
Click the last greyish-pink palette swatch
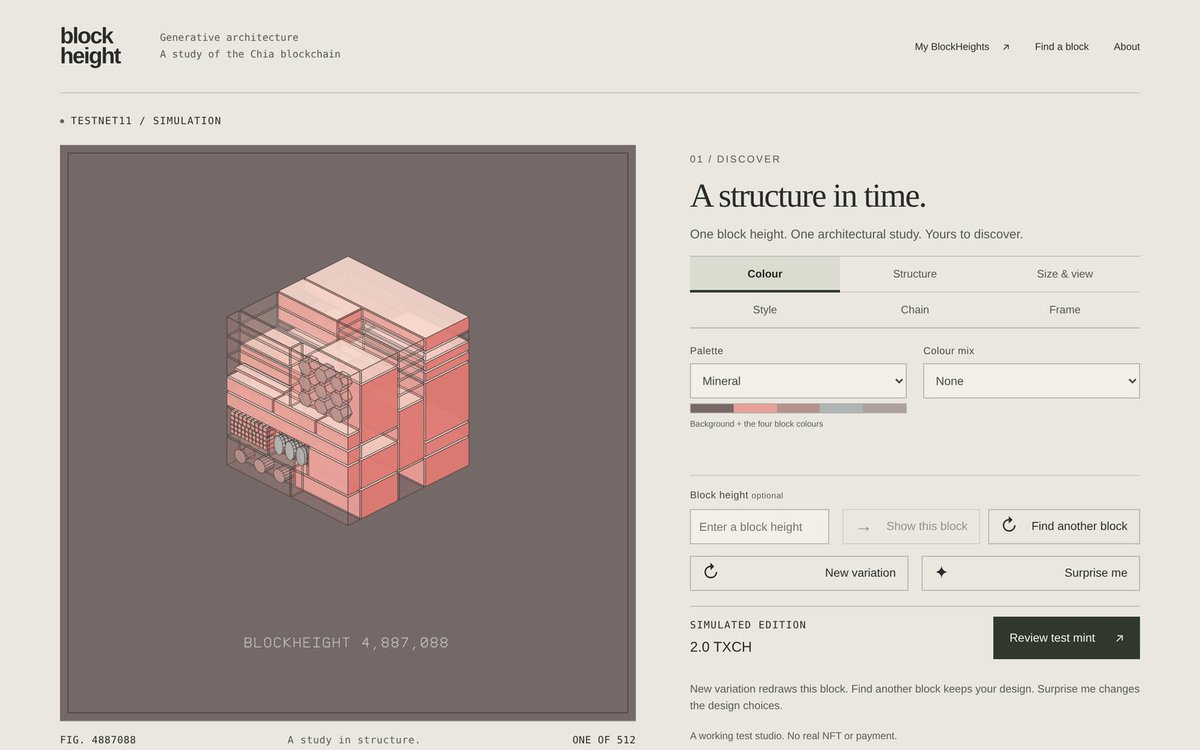[x=885, y=408]
